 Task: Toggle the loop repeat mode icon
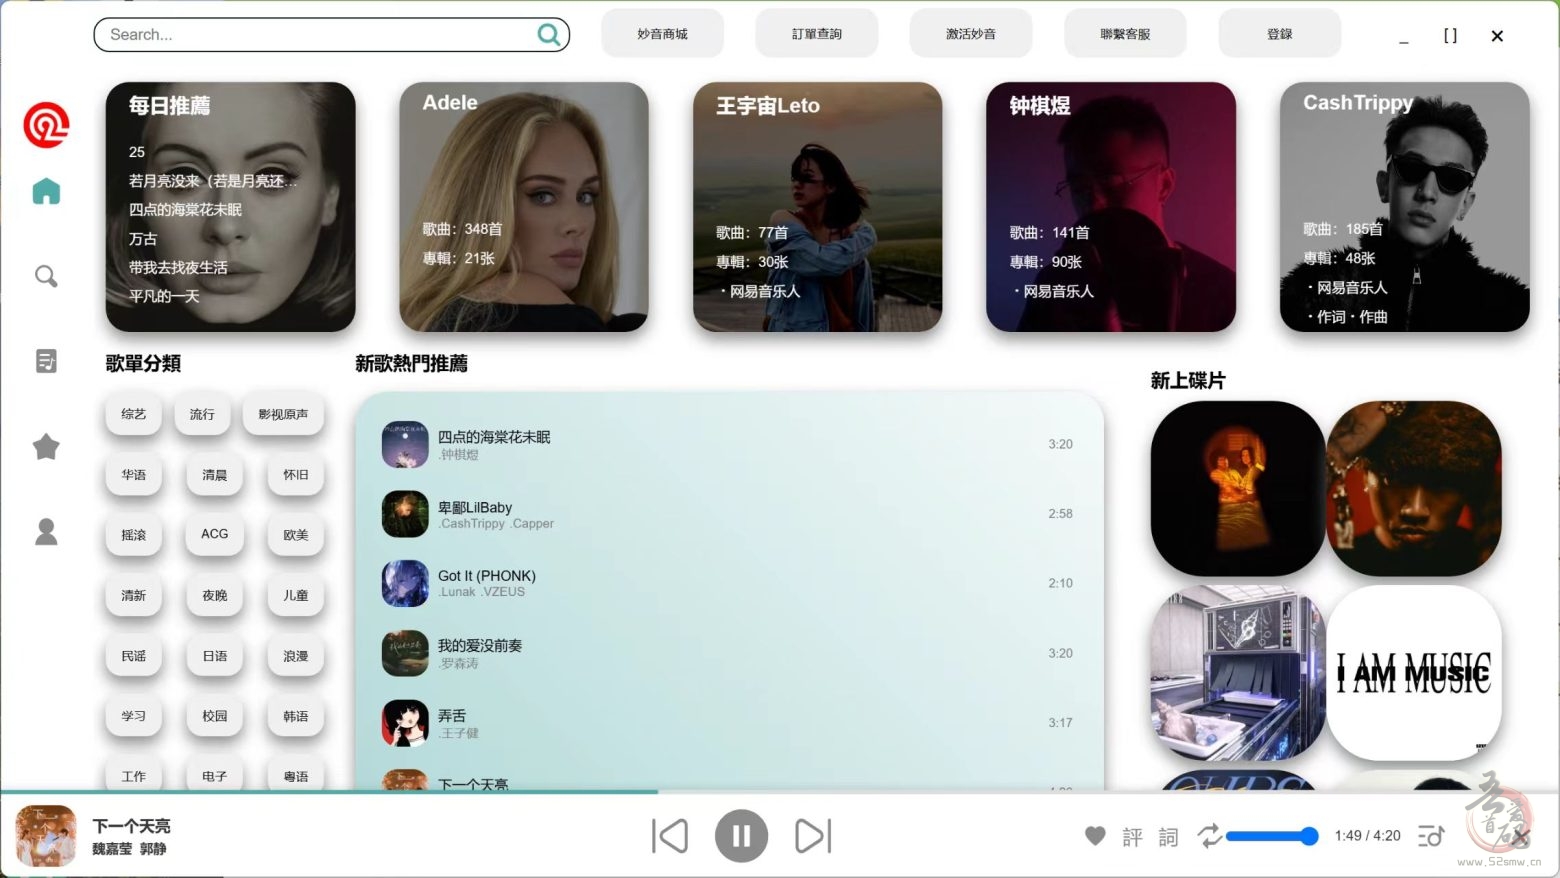tap(1209, 835)
